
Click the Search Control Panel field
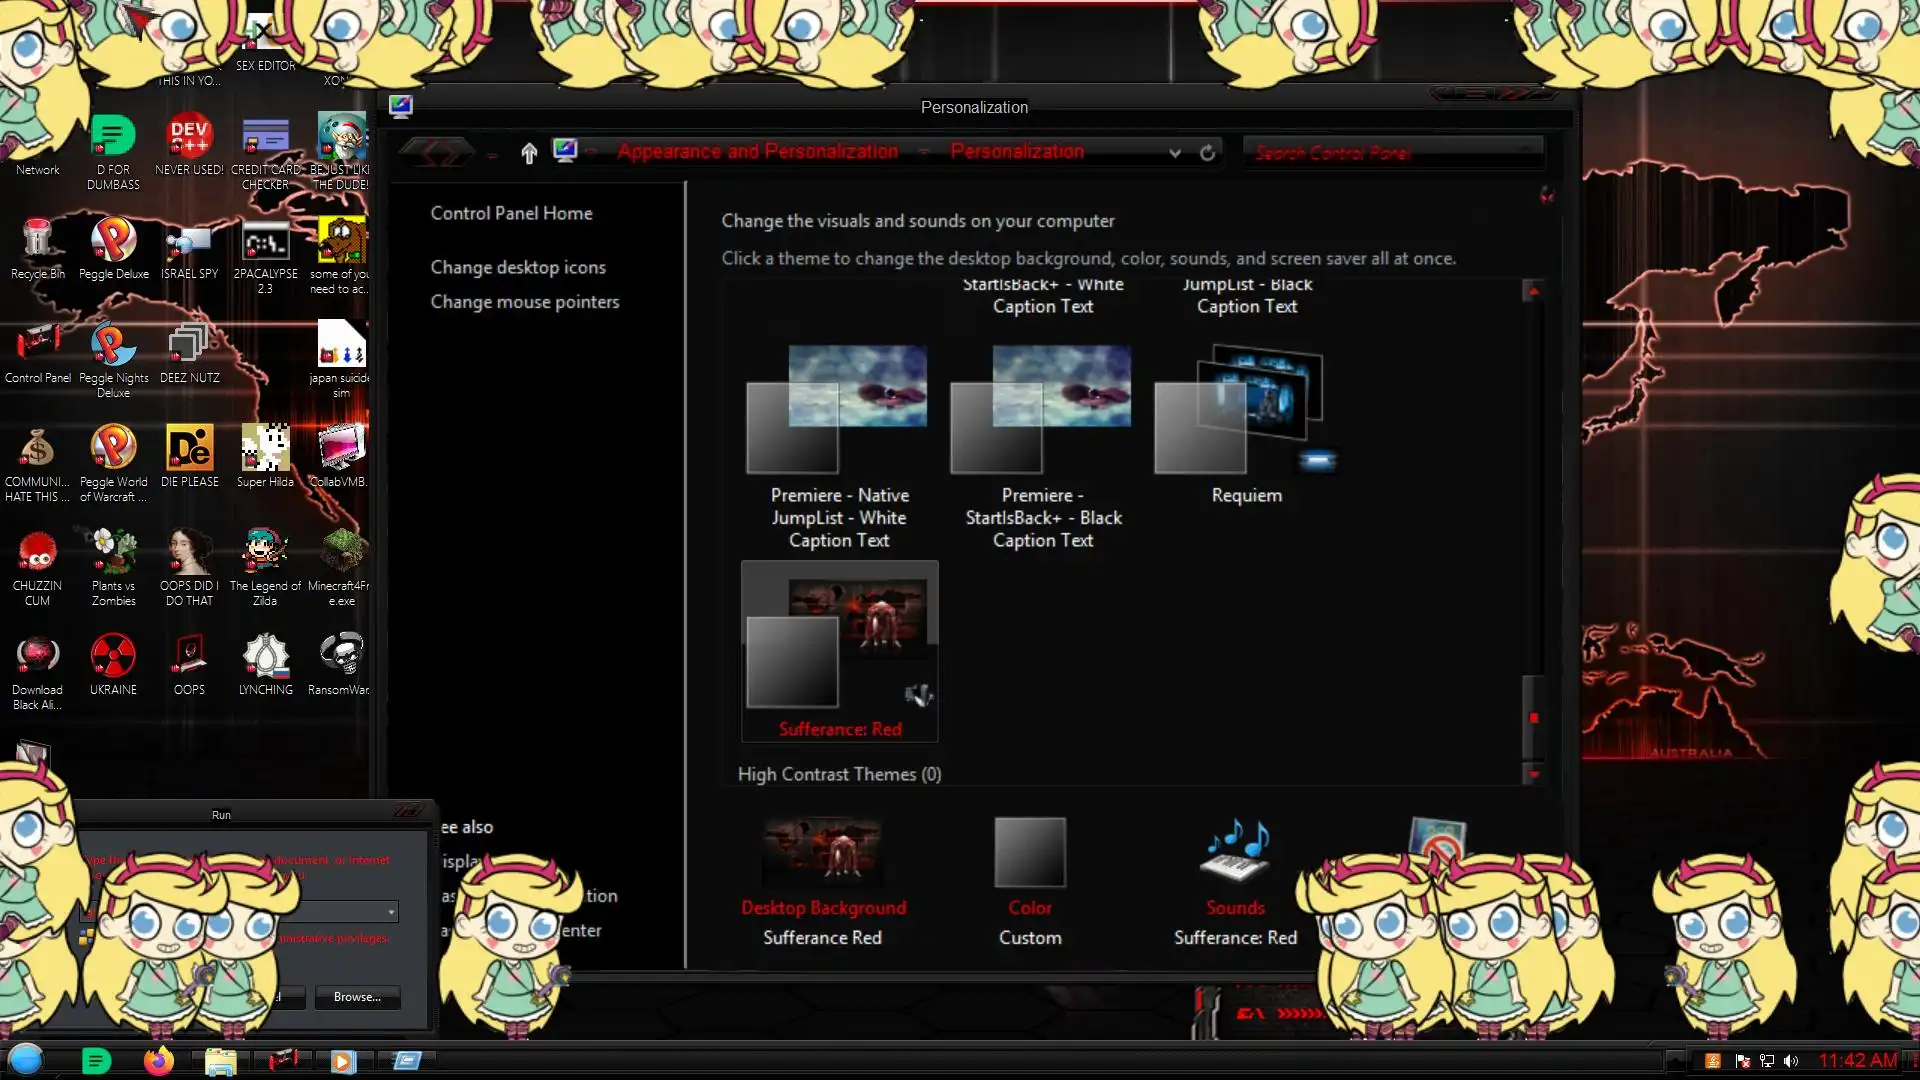tap(1390, 153)
